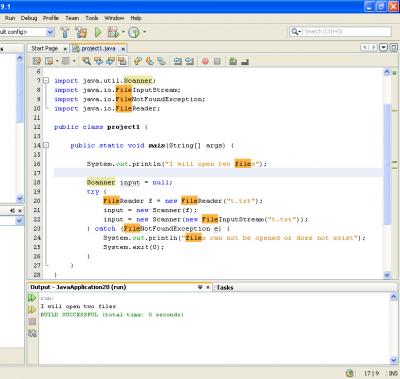Click the Comment code icon
The height and width of the screenshot is (379, 400).
click(233, 61)
